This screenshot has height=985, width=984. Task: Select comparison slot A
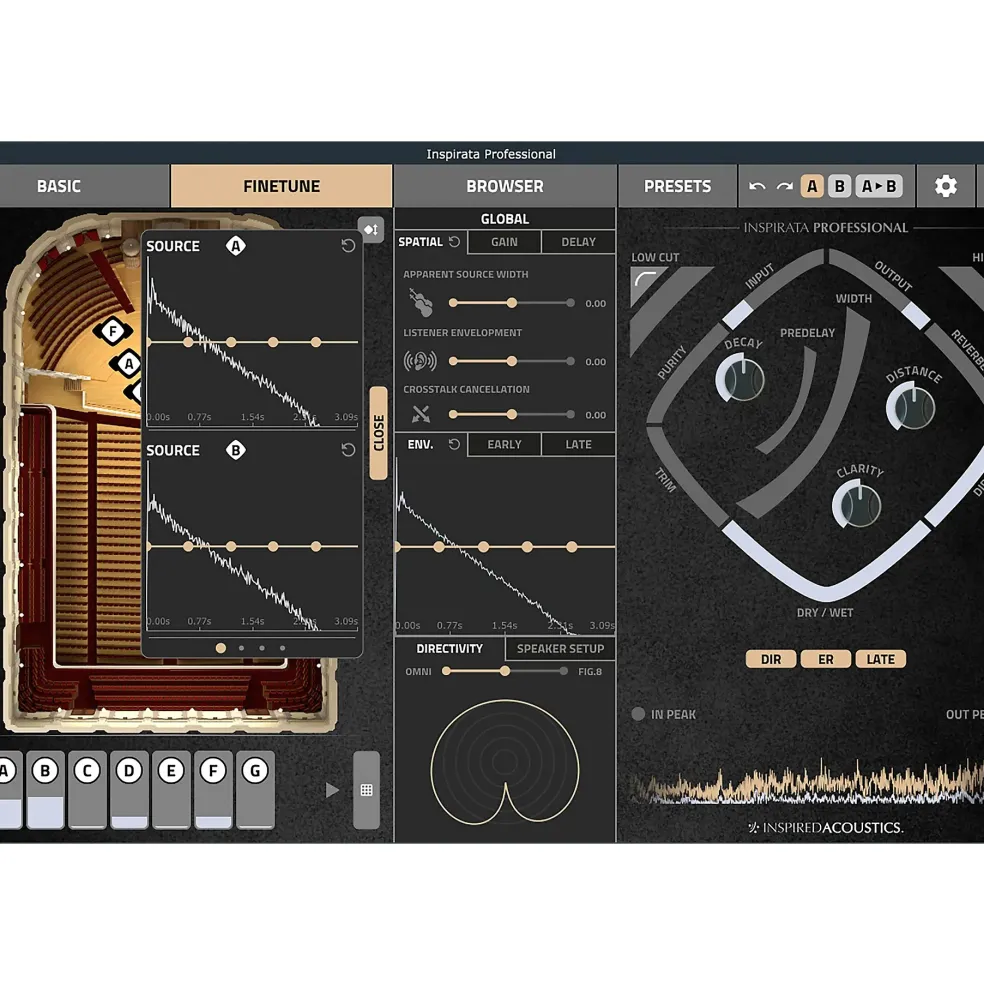click(812, 186)
